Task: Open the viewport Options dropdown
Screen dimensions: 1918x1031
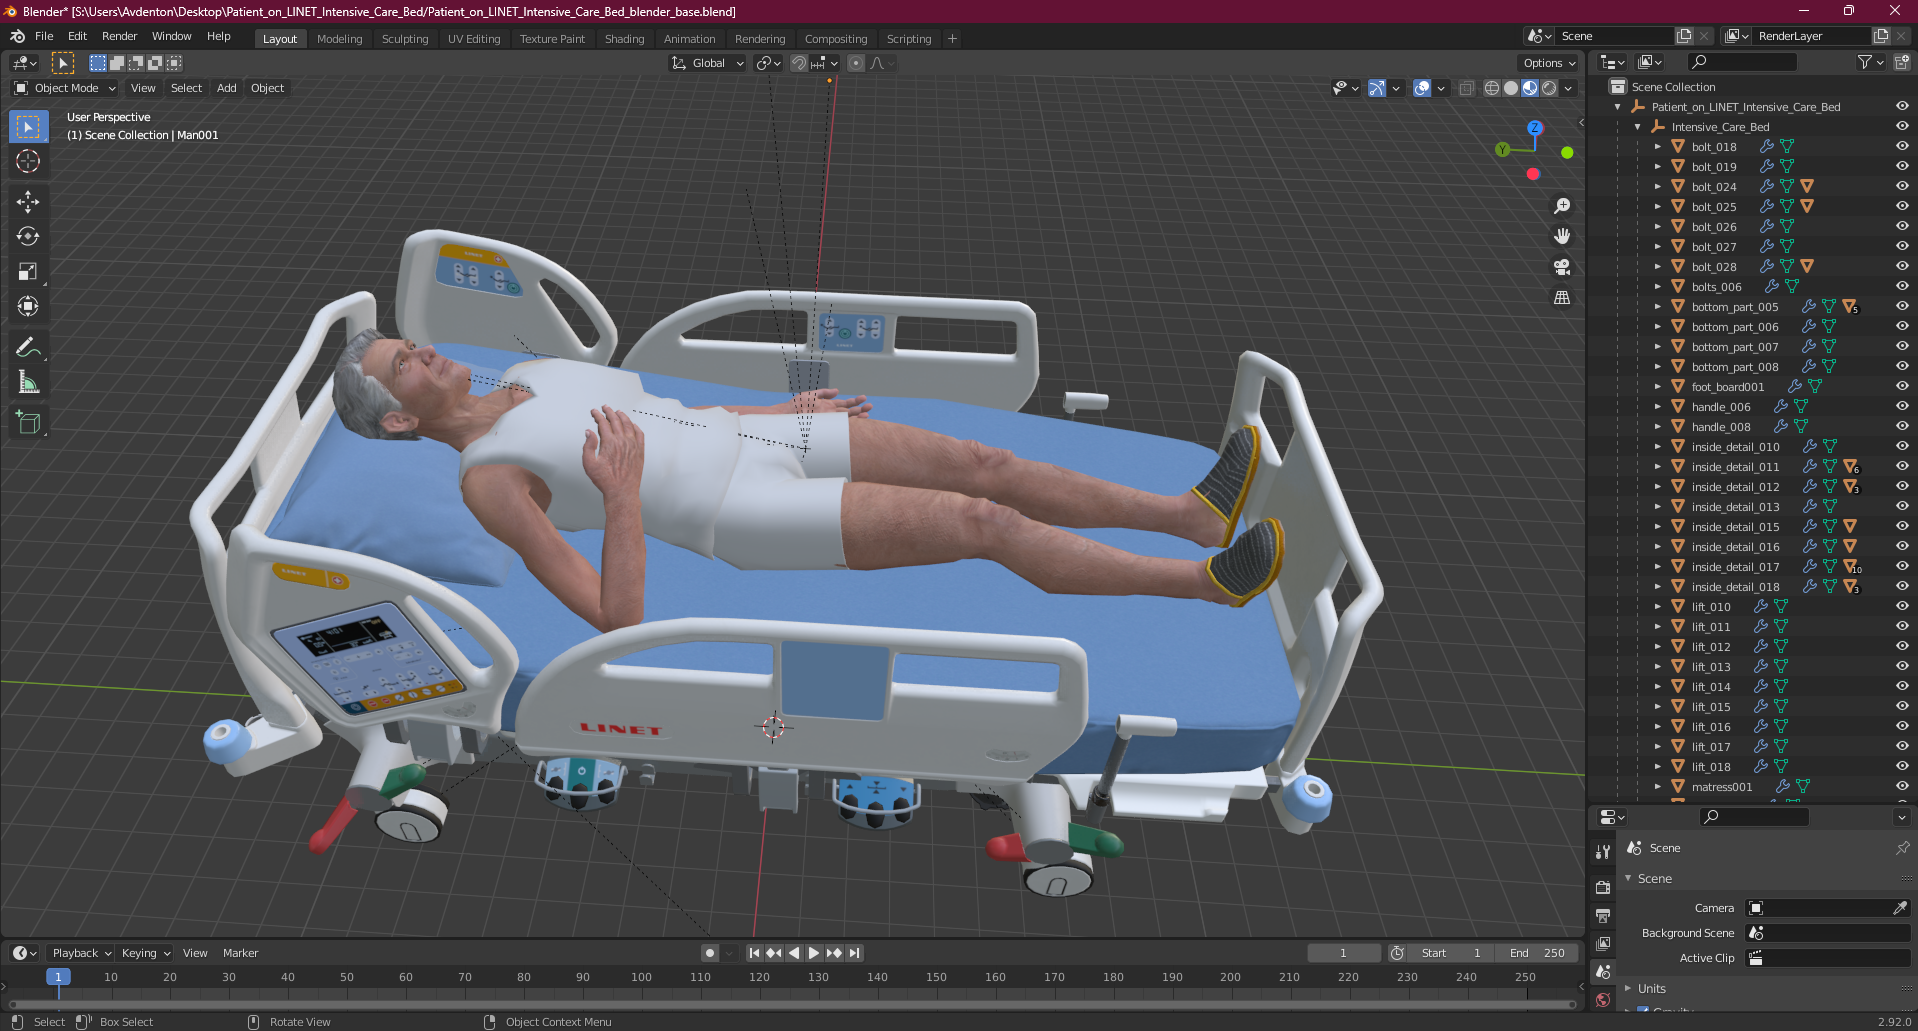Action: (1549, 63)
